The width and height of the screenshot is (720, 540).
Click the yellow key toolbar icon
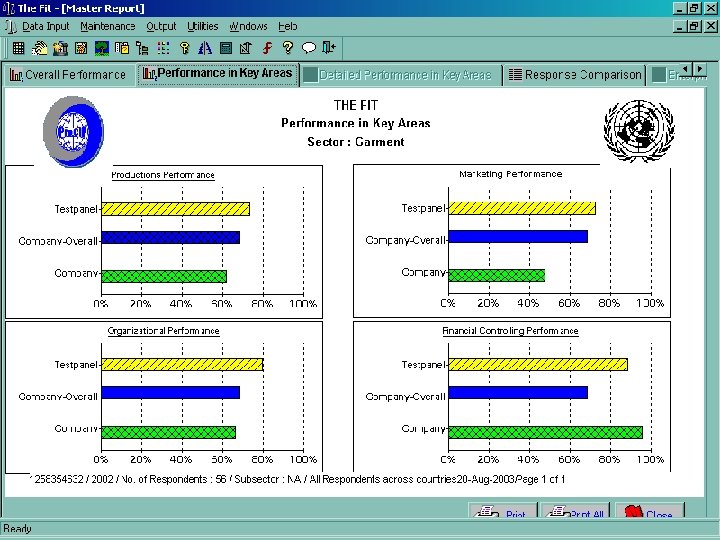185,48
